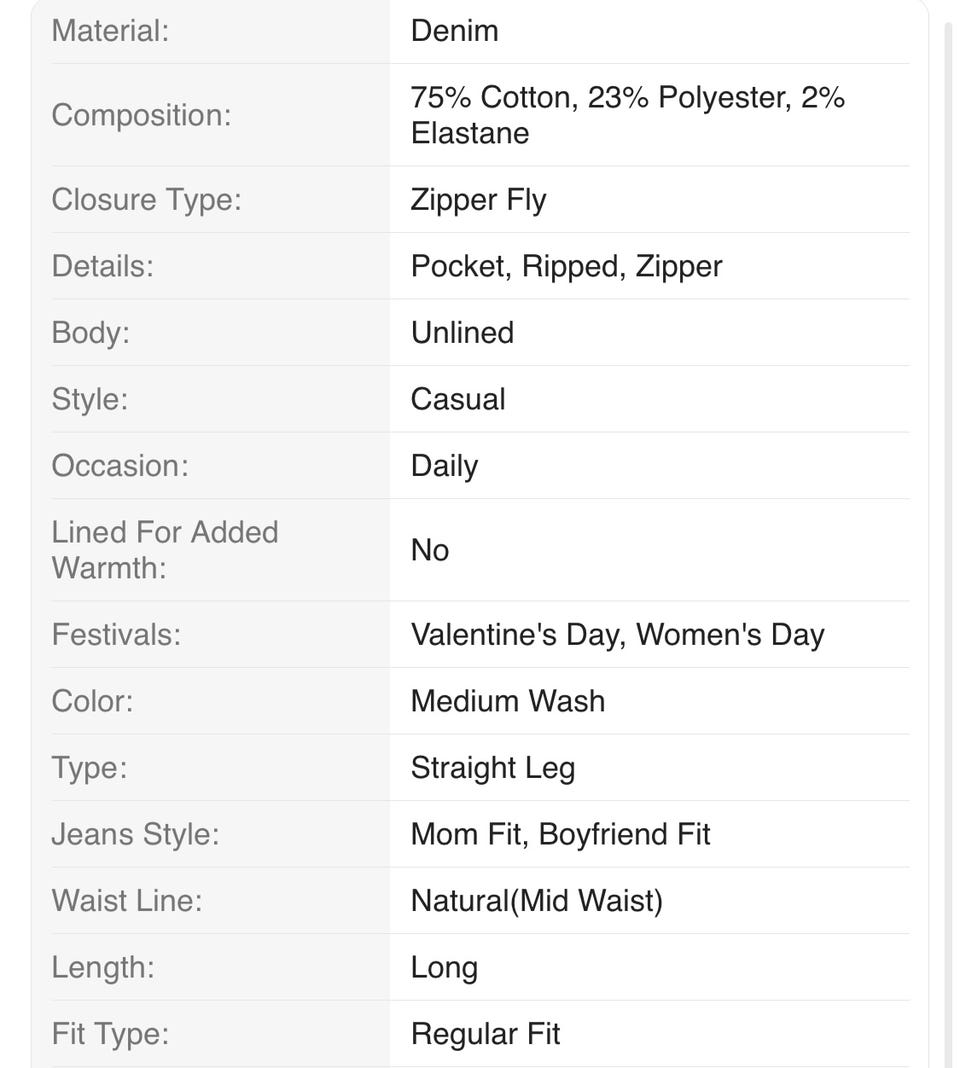Select the Mom Fit, Boyfriend Fit text
The height and width of the screenshot is (1068, 960).
pyautogui.click(x=560, y=834)
